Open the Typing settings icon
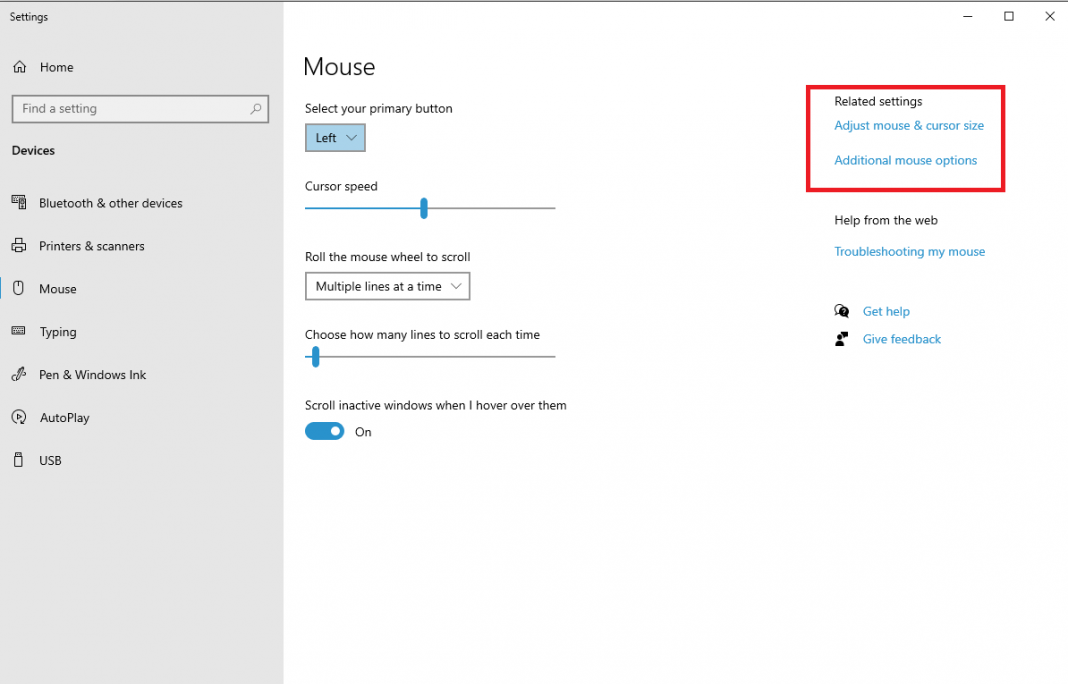The image size is (1068, 684). coord(19,331)
